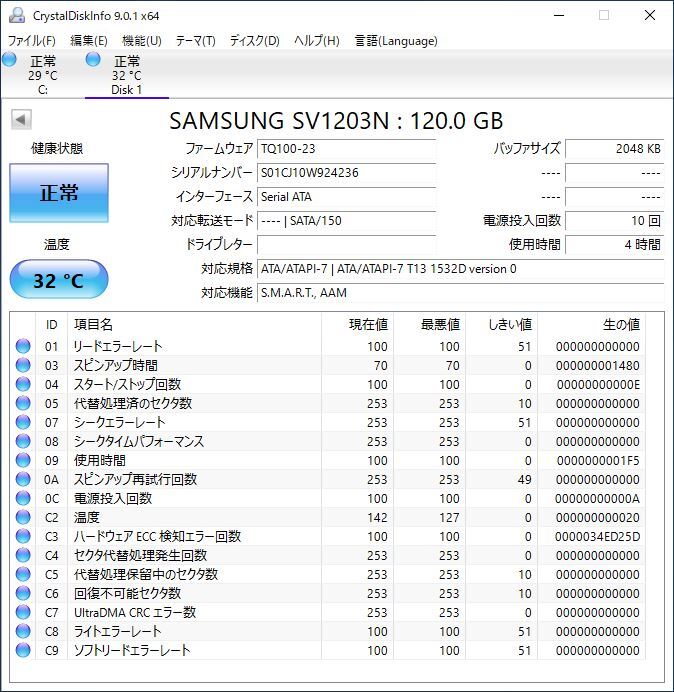Click status orb of attribute C8 ライトエラーレート
Viewport: 674px width, 692px height.
pyautogui.click(x=23, y=631)
